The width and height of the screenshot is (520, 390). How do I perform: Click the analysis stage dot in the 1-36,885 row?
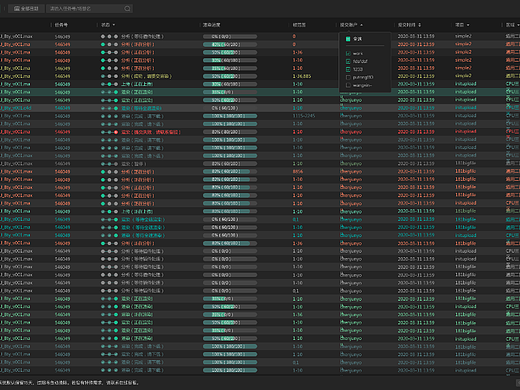click(x=103, y=76)
